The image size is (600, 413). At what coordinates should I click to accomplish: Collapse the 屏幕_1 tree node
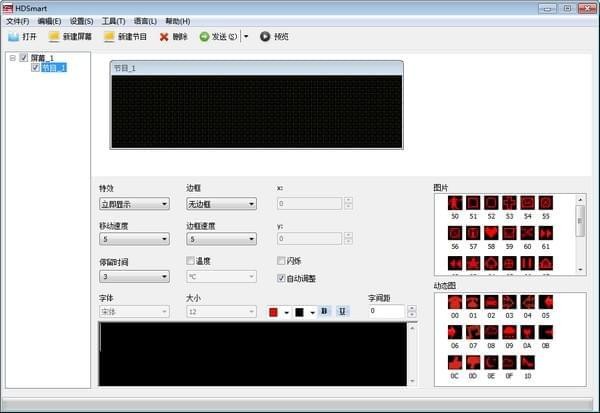click(12, 58)
